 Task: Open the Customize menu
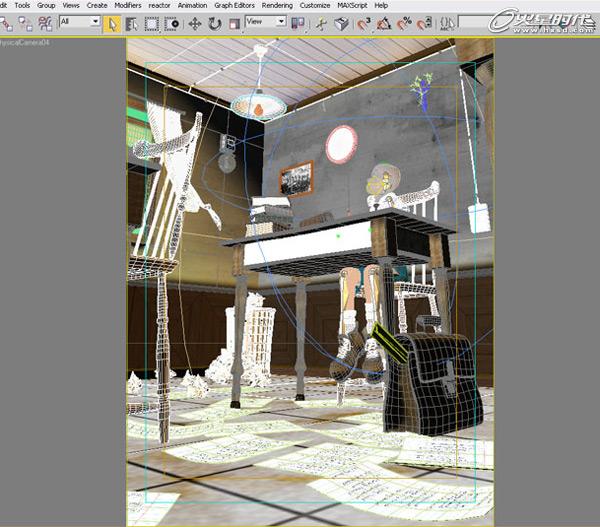(315, 5)
